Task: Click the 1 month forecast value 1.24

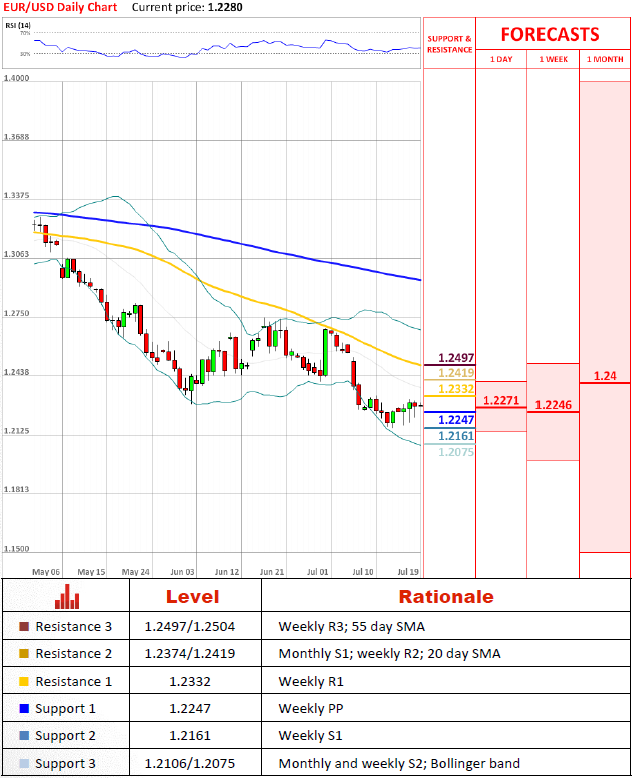Action: (x=605, y=376)
